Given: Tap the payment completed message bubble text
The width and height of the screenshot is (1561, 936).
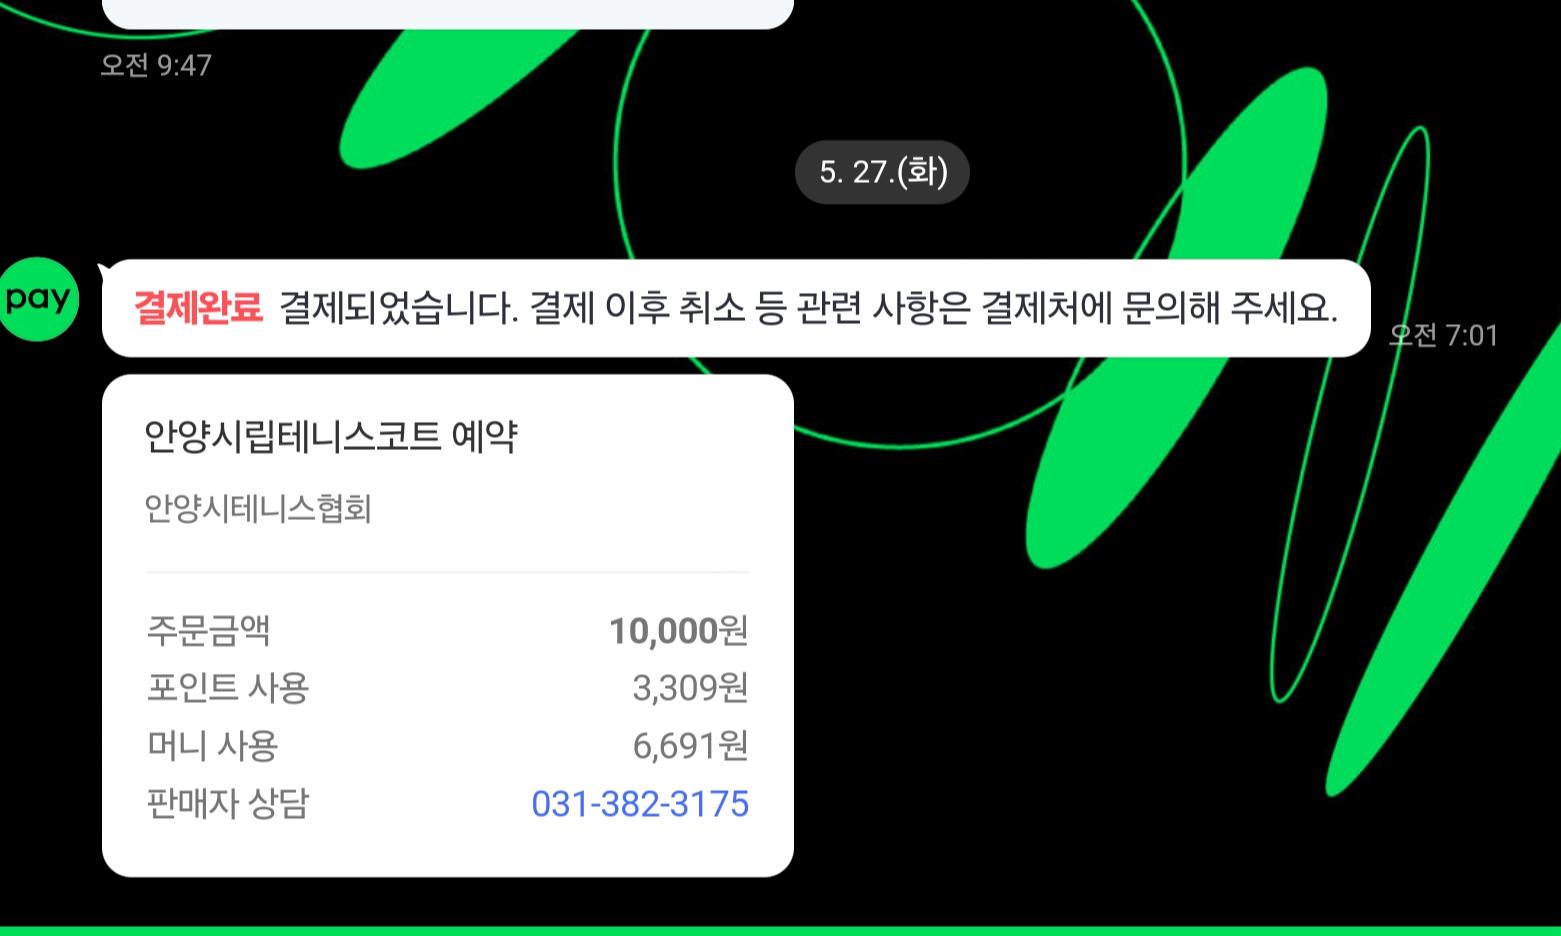Looking at the screenshot, I should [736, 308].
